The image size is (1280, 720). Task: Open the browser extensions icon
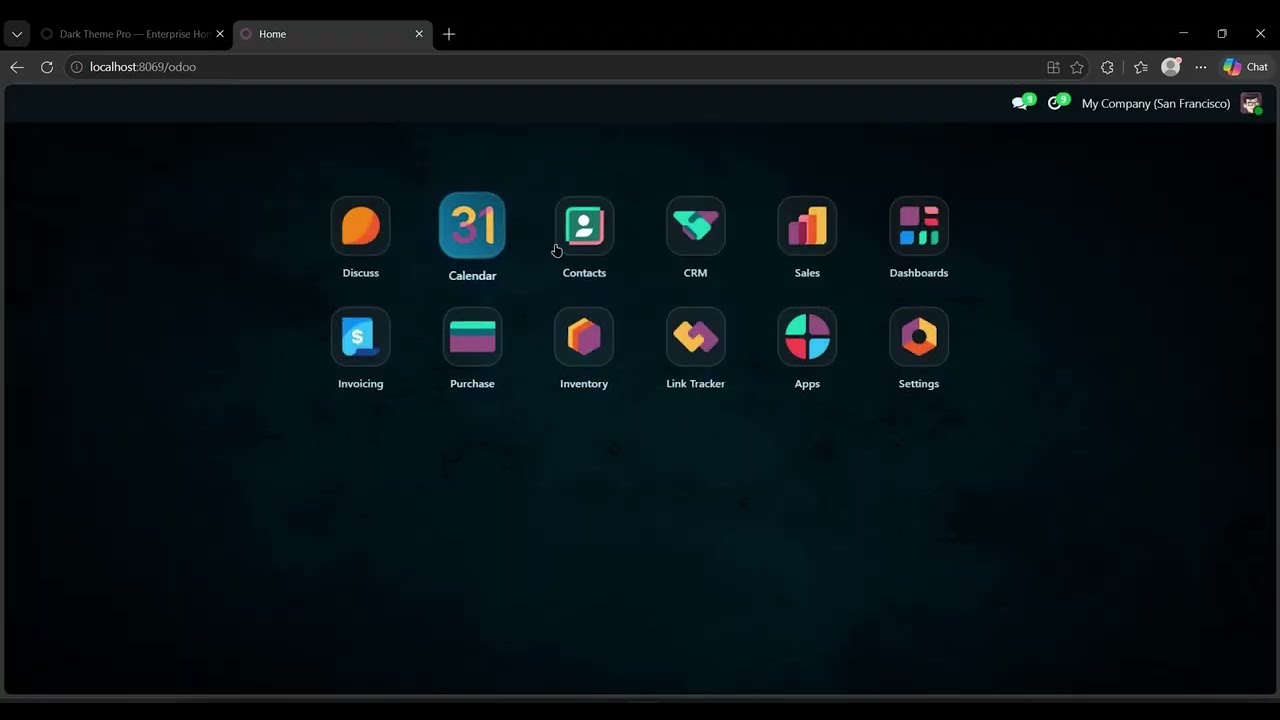pyautogui.click(x=1107, y=67)
